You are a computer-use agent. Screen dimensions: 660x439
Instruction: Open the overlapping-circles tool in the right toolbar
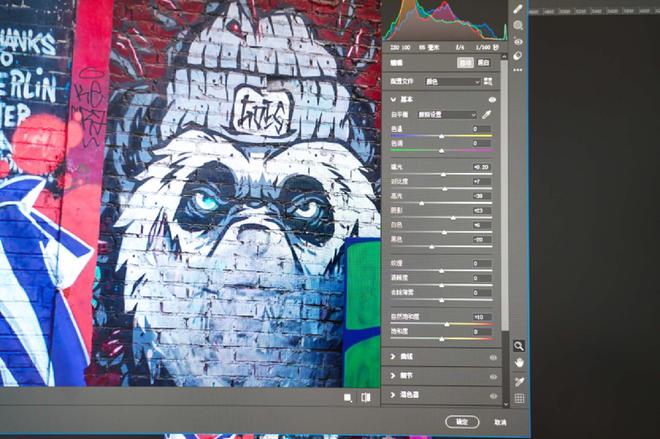point(518,56)
